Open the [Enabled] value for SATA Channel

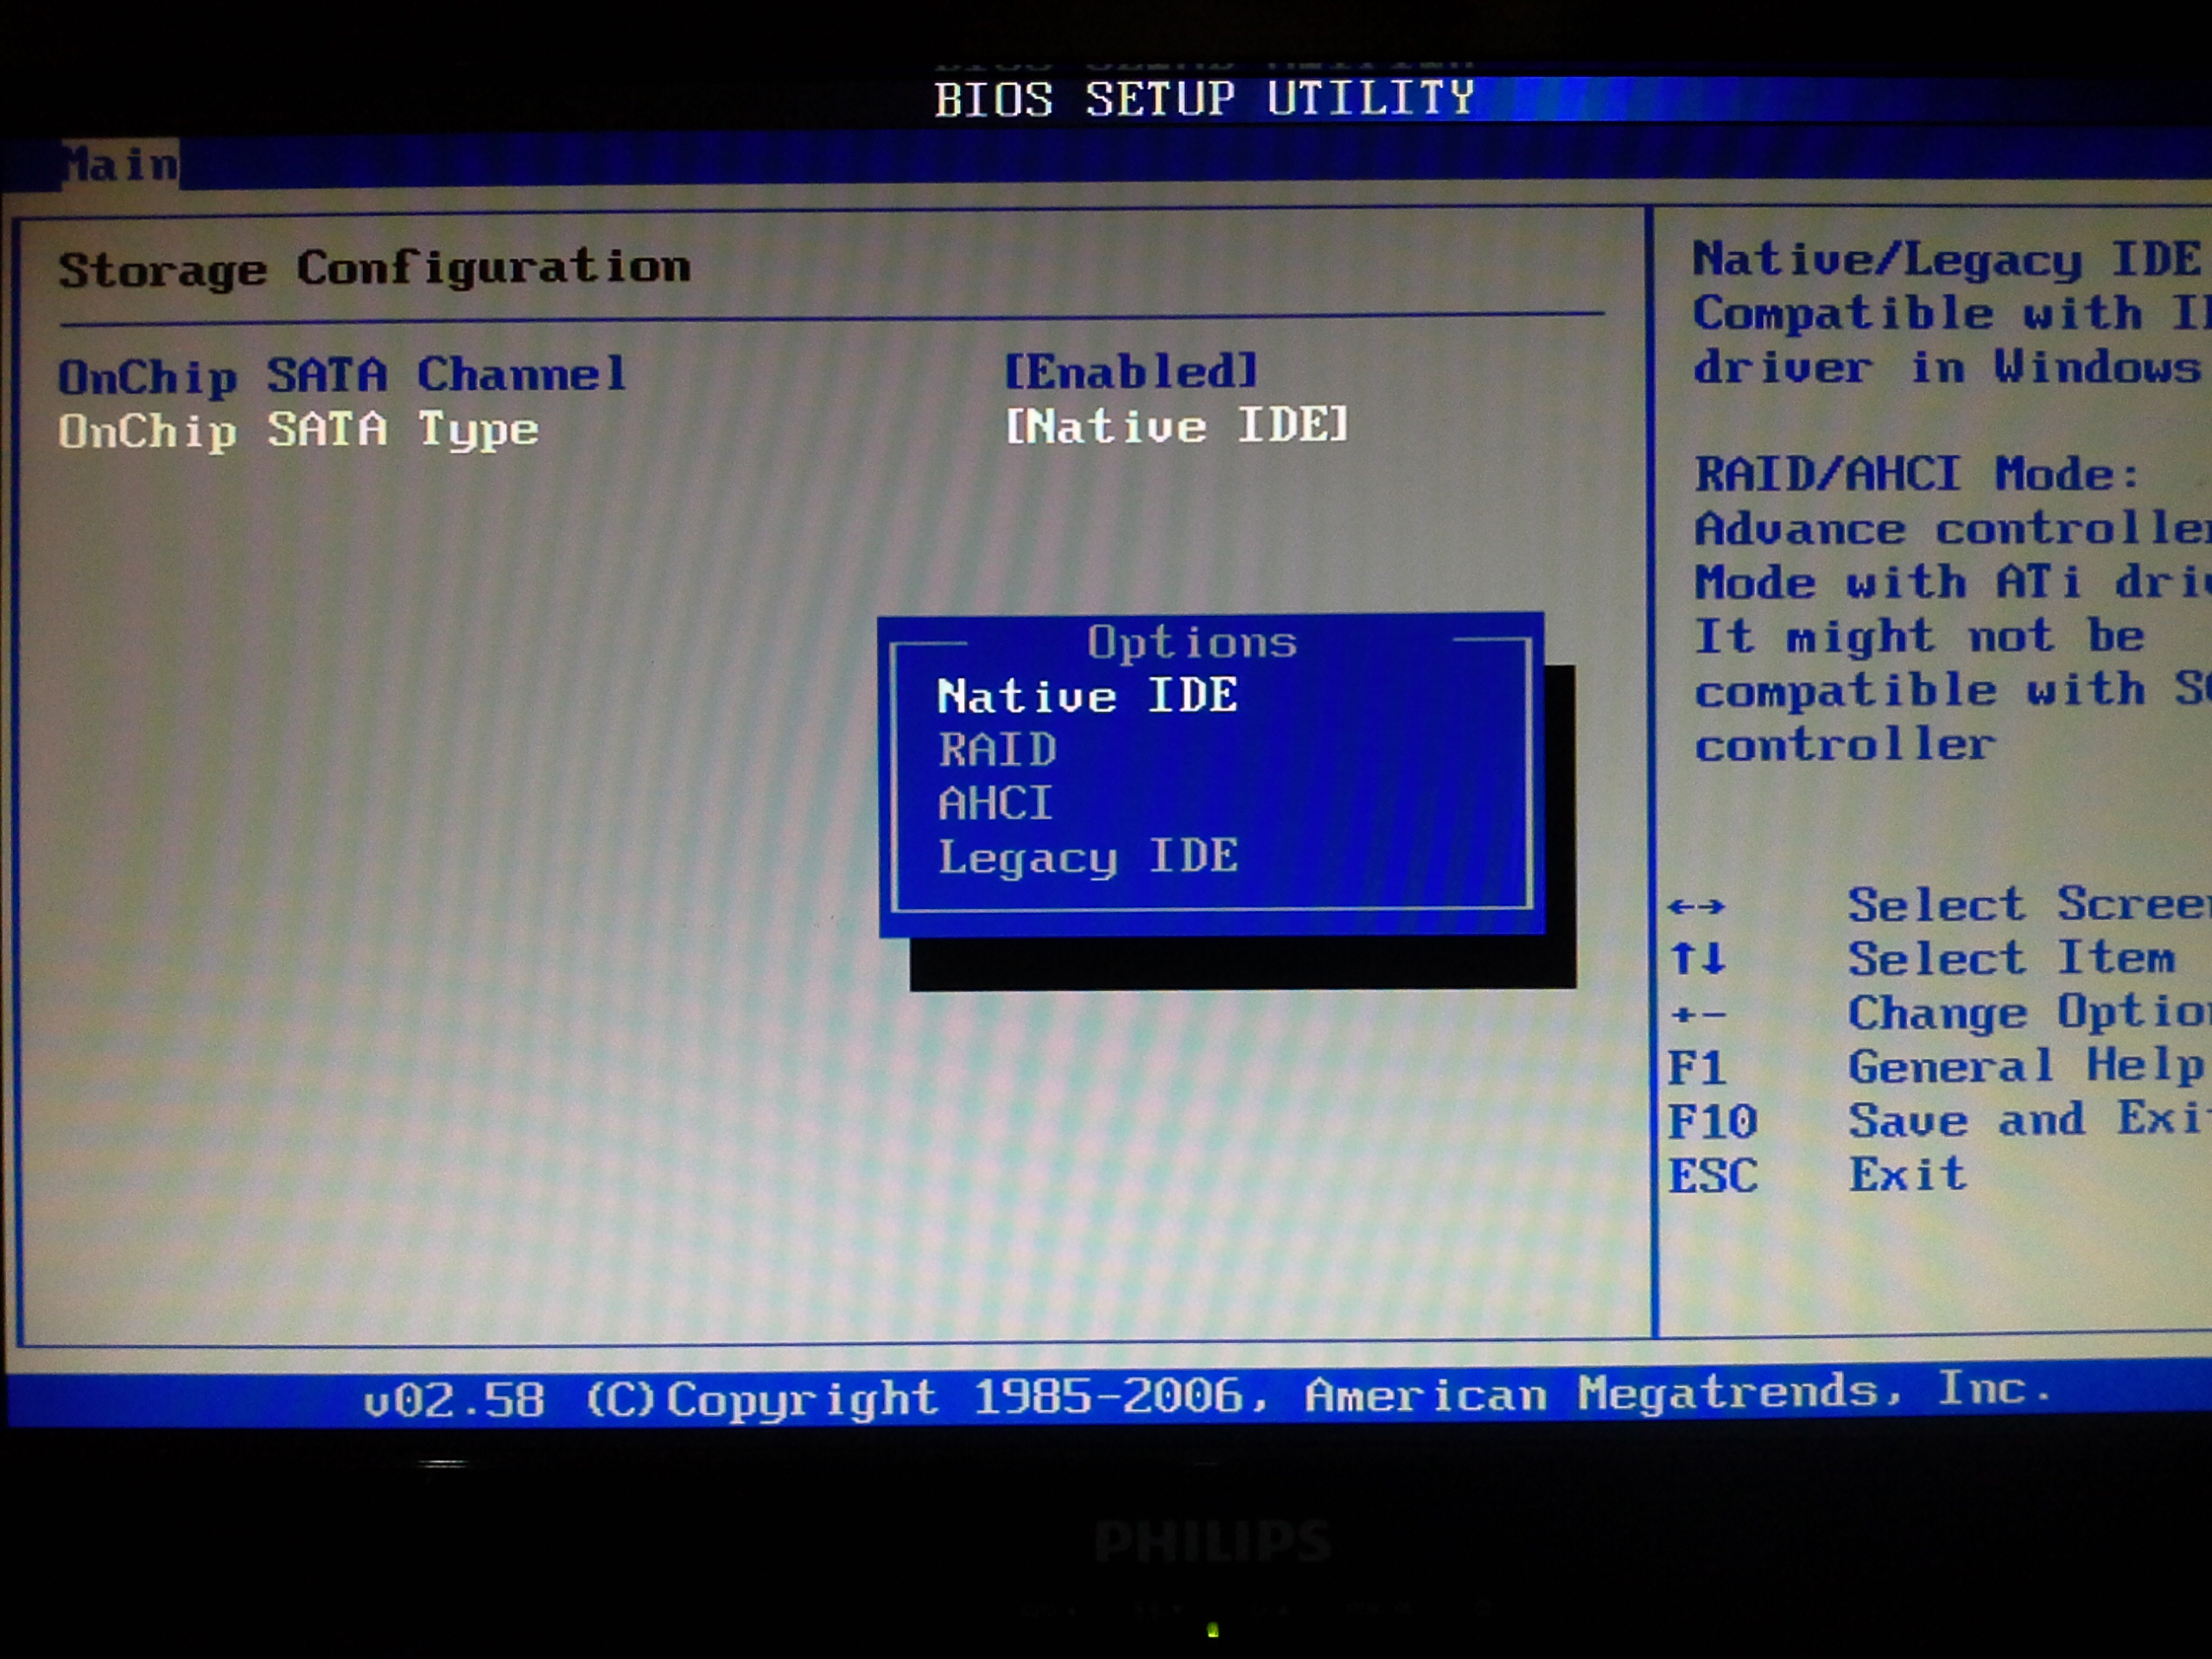[1130, 372]
